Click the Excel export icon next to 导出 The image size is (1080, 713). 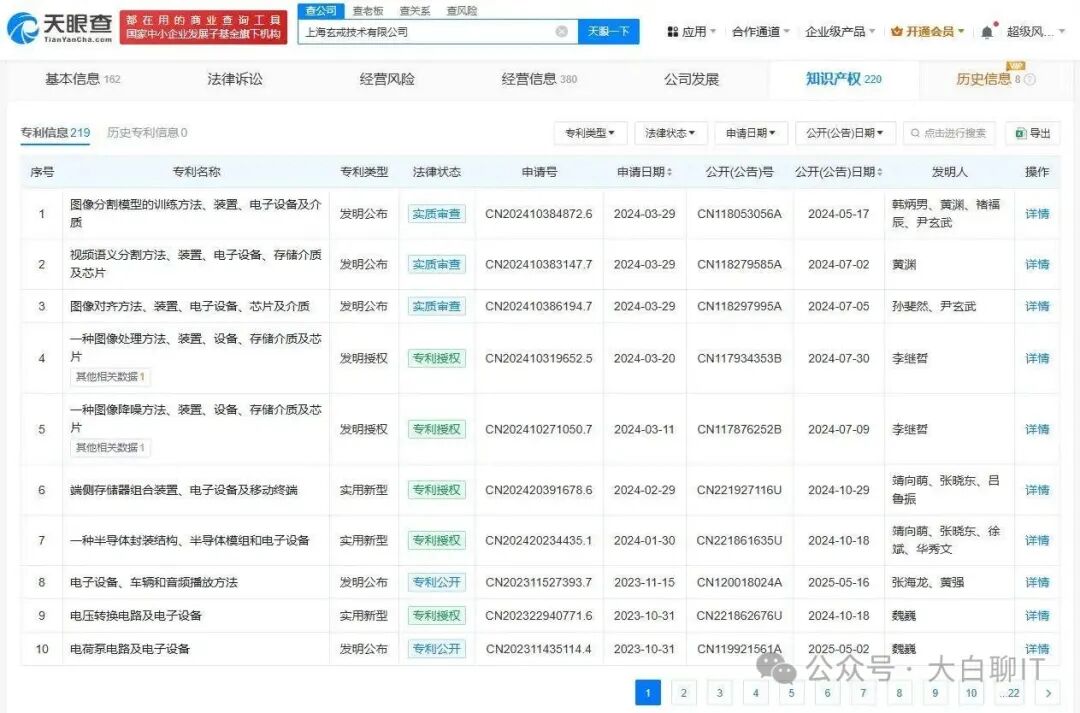coord(1021,133)
